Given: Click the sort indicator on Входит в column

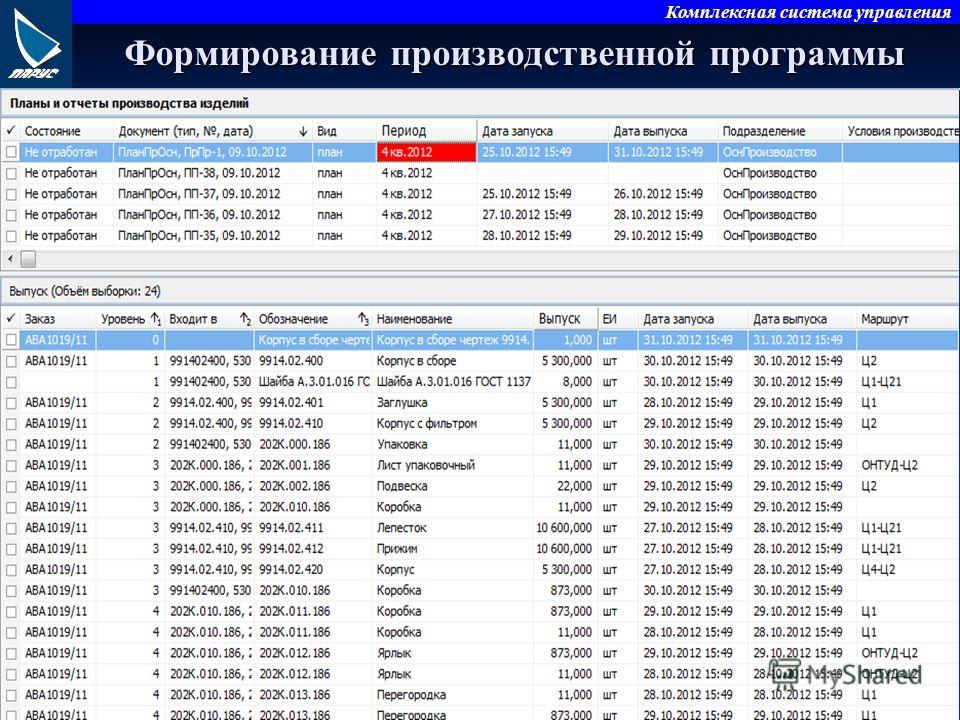Looking at the screenshot, I should click(245, 319).
